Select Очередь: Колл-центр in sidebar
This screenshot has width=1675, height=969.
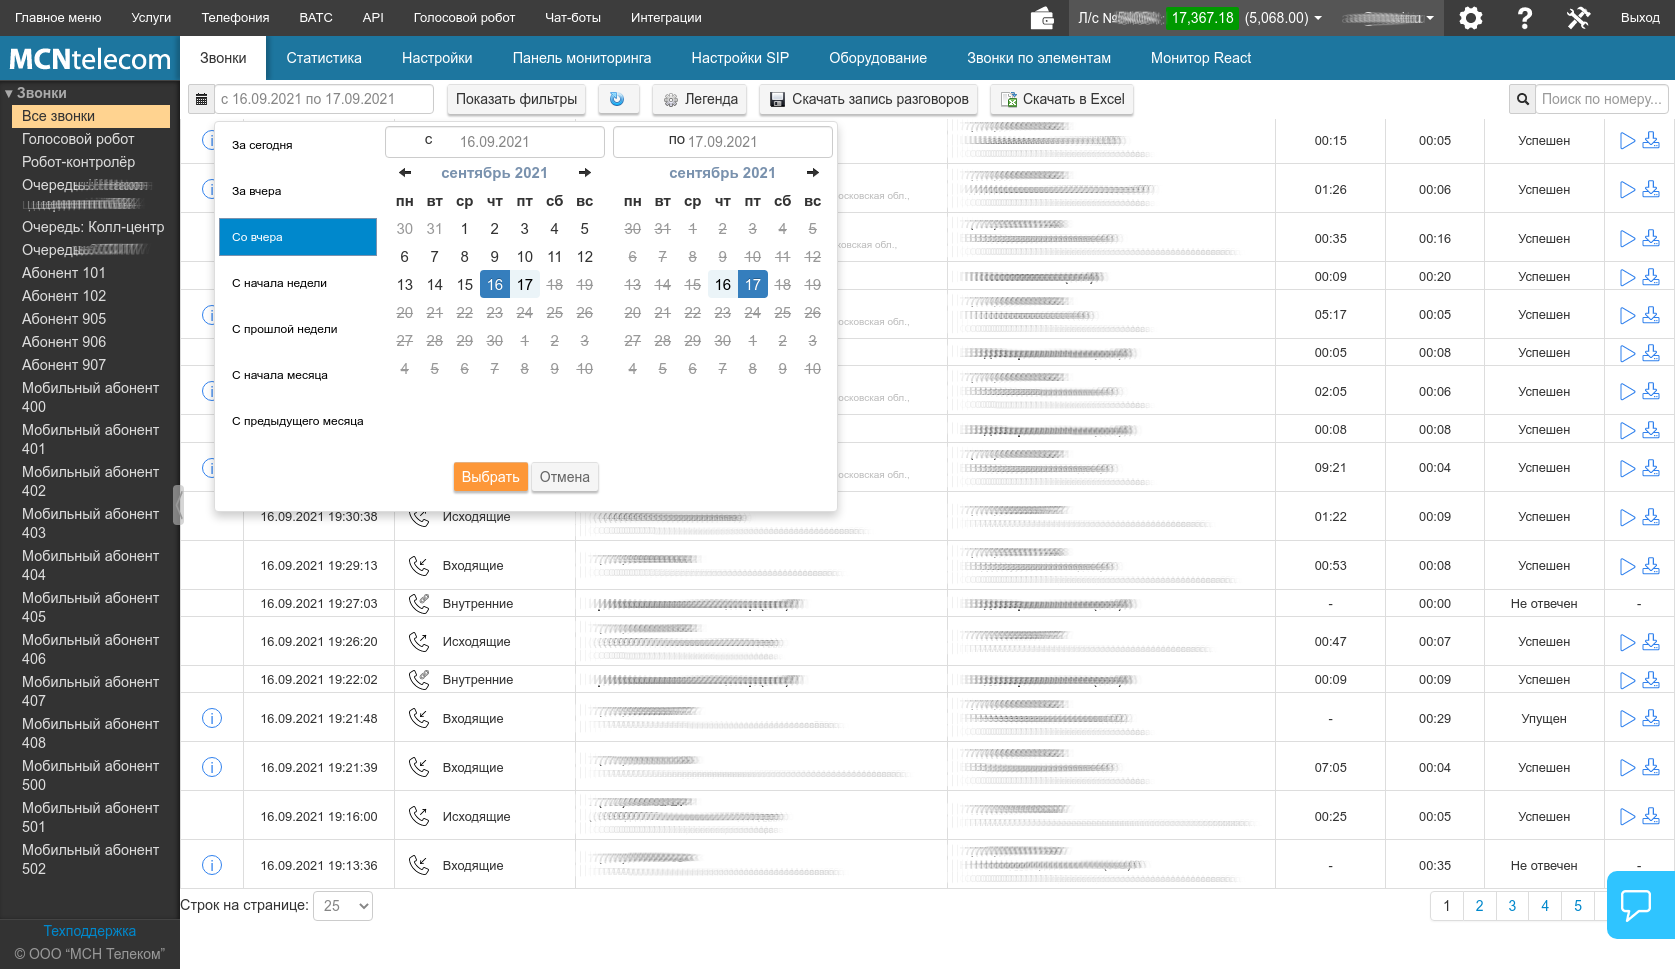tap(93, 227)
